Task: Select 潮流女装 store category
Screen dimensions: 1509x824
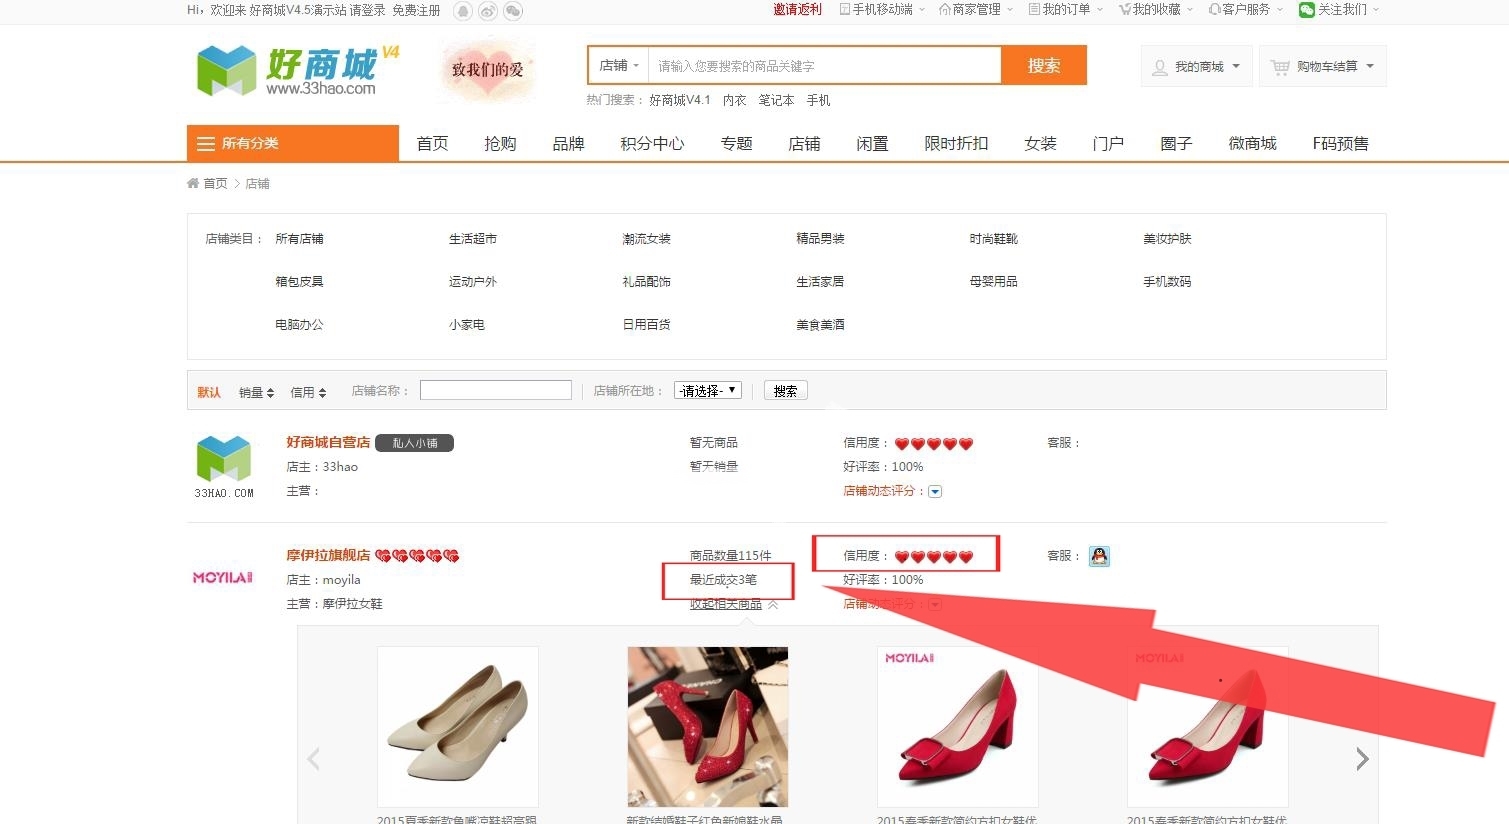Action: [646, 239]
